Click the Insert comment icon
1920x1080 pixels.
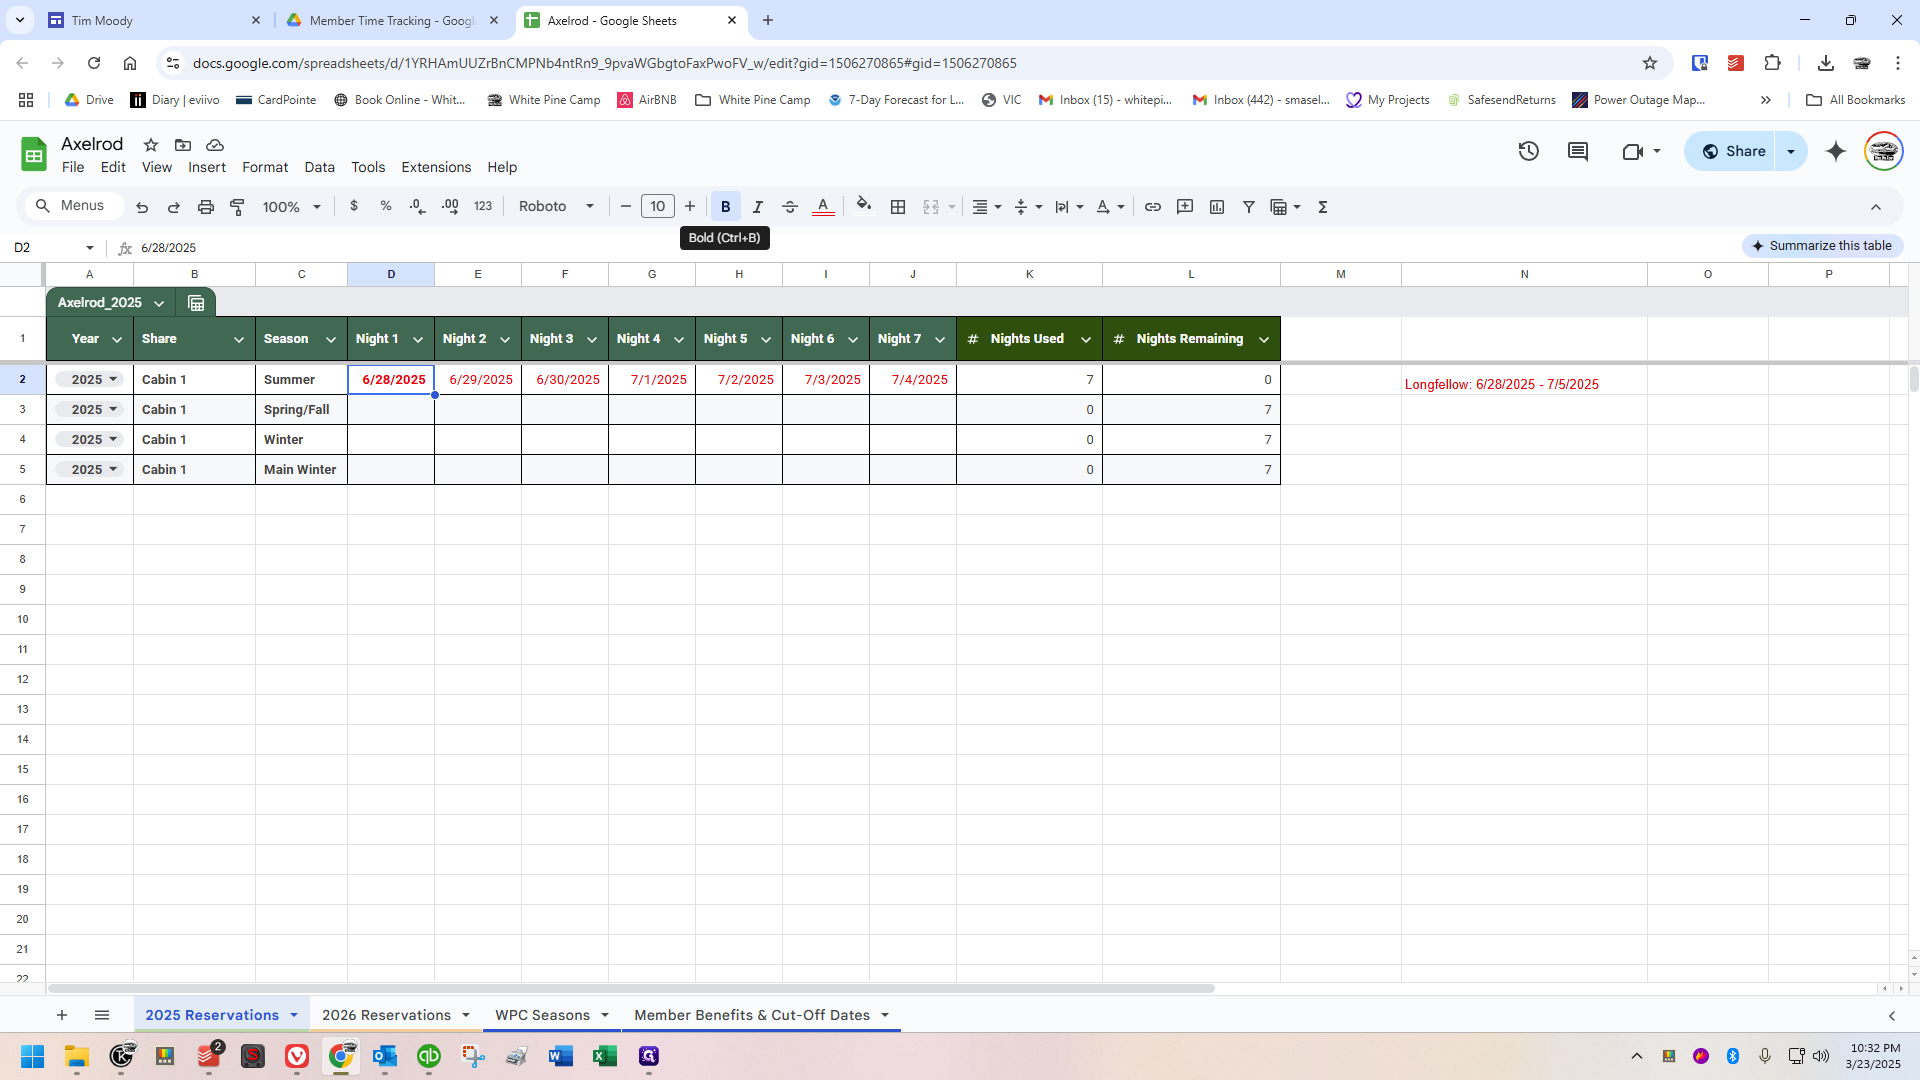click(x=1185, y=207)
